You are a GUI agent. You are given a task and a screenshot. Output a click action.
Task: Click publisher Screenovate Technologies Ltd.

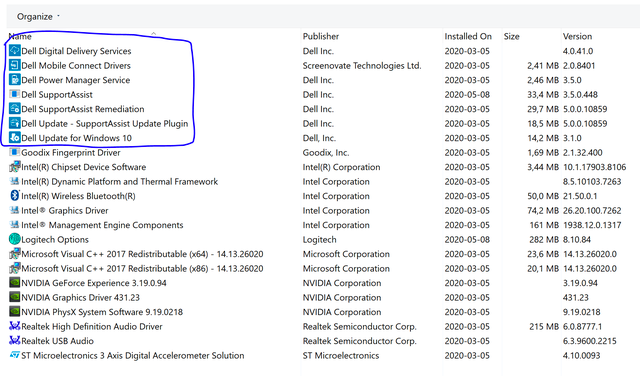click(362, 66)
